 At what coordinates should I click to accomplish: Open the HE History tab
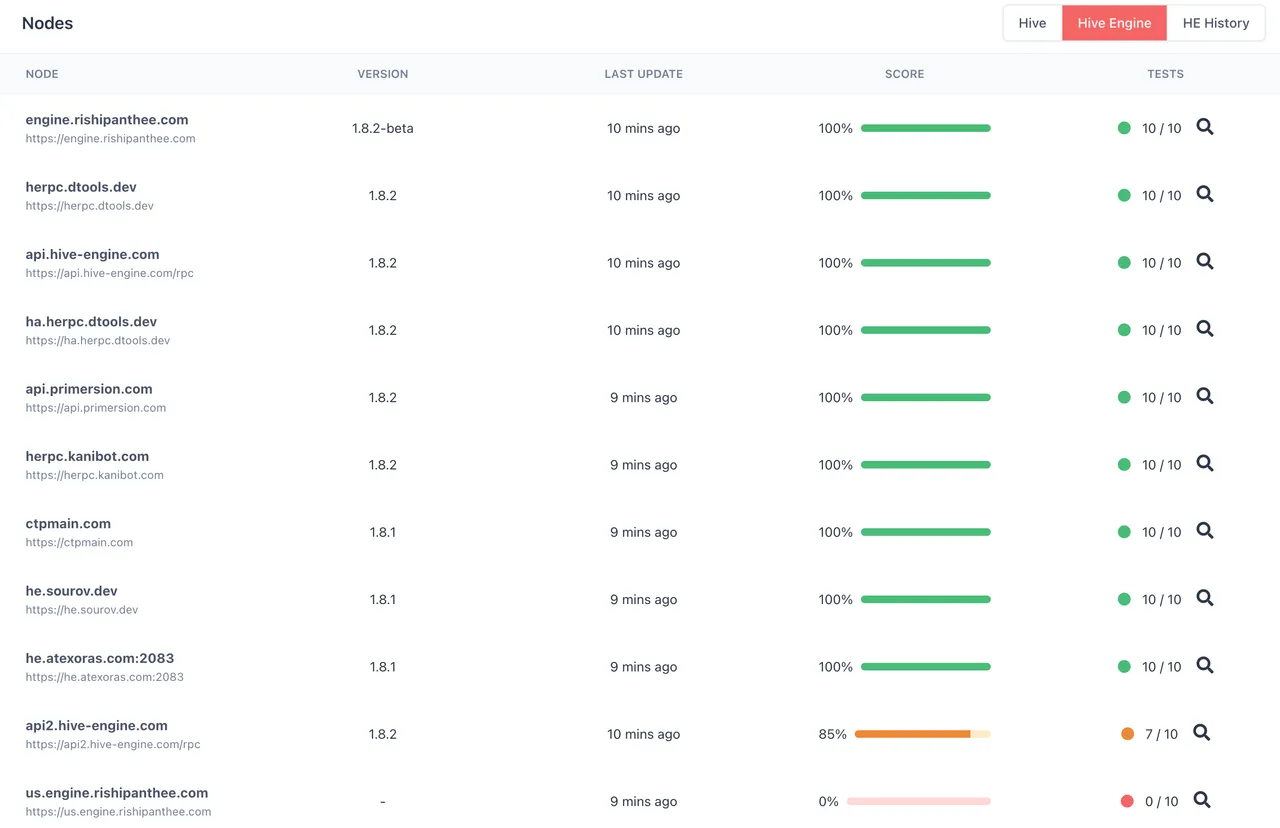(1216, 23)
